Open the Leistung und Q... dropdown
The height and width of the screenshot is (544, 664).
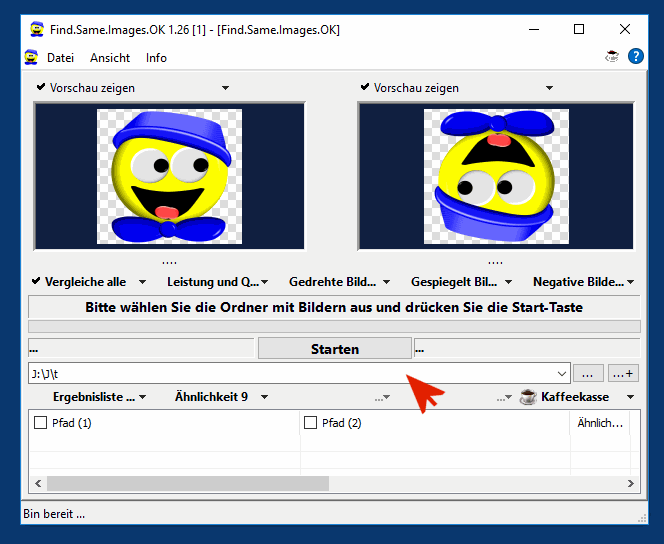point(217,282)
